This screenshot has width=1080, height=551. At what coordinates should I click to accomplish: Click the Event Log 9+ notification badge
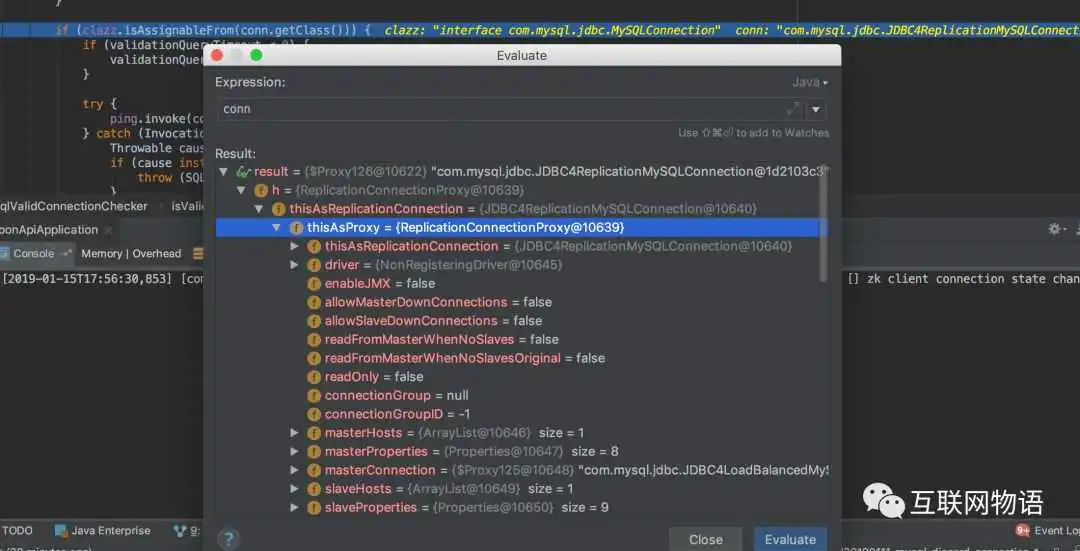(x=1022, y=530)
